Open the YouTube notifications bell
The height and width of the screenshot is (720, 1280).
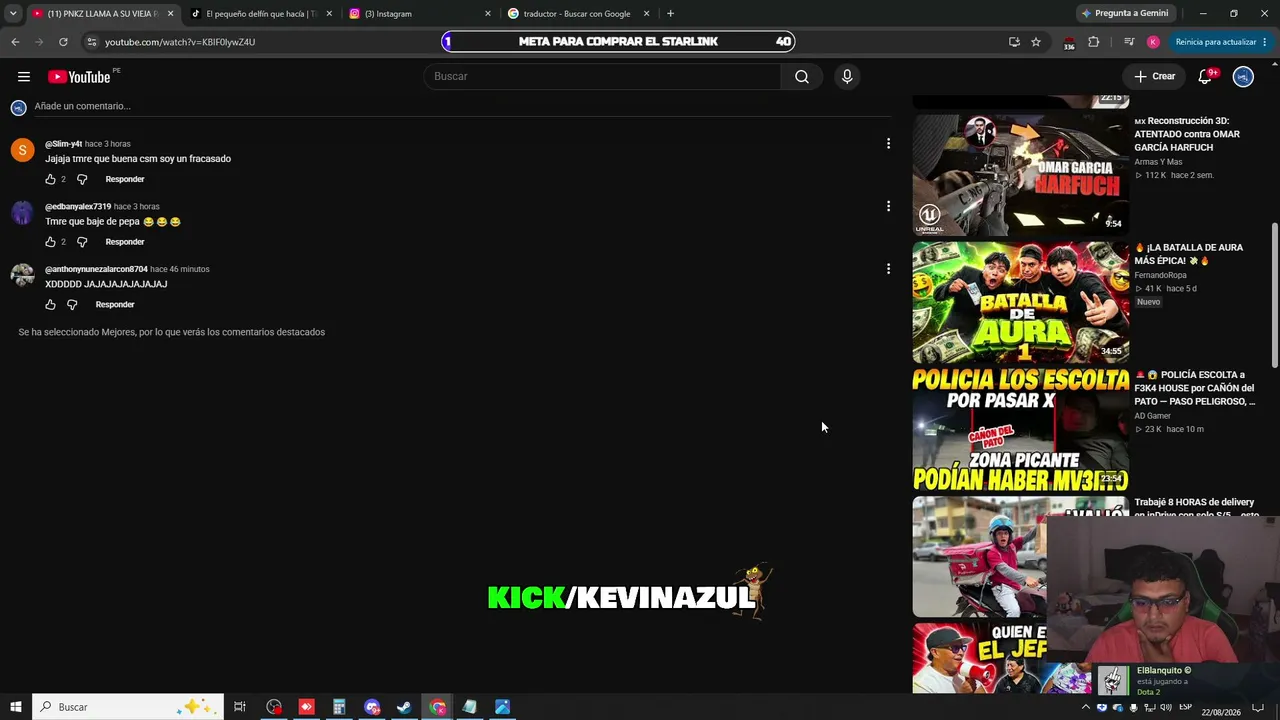coord(1205,77)
